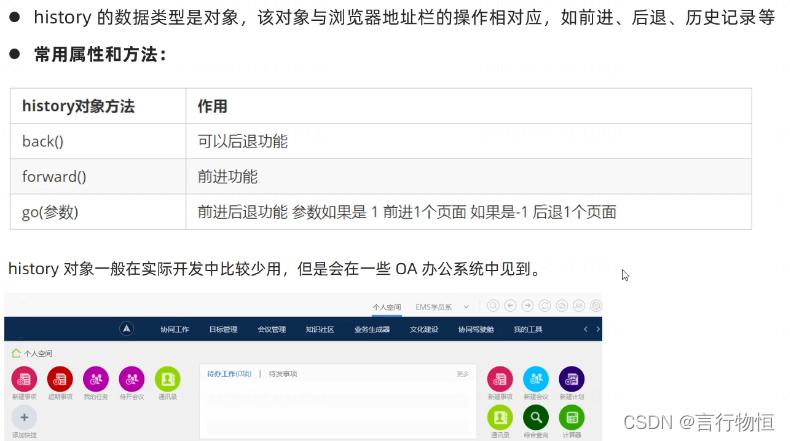This screenshot has width=790, height=441.
Task: Select the 个人空间 tab at top
Action: pos(387,307)
